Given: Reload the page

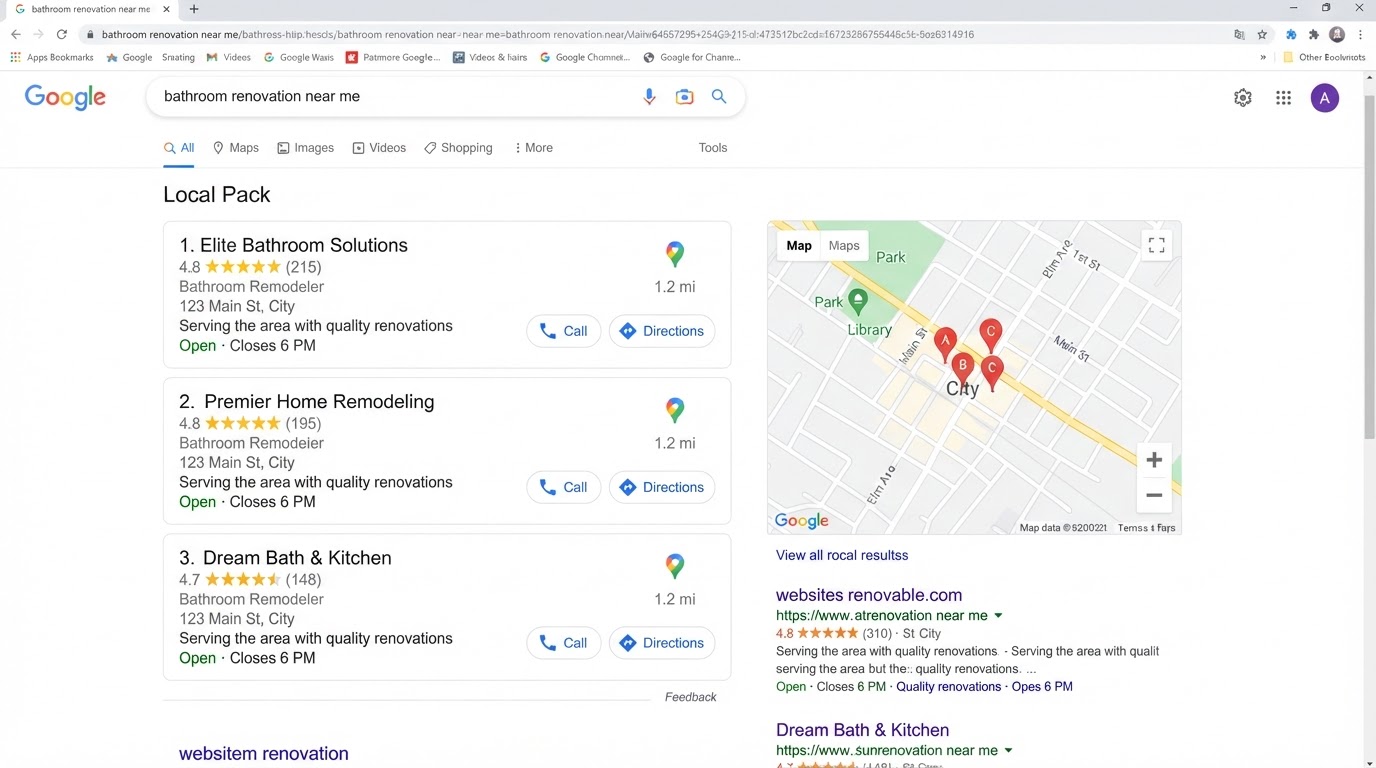Looking at the screenshot, I should pyautogui.click(x=62, y=34).
